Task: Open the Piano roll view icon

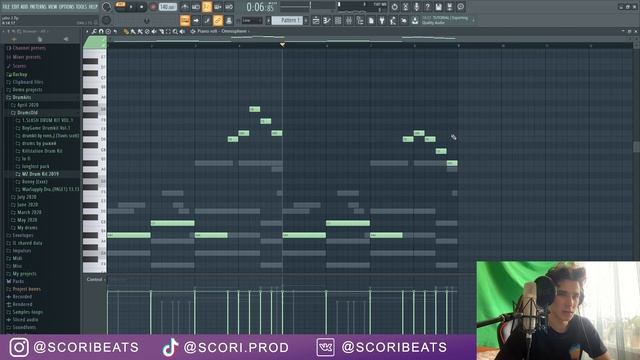Action: (x=327, y=20)
